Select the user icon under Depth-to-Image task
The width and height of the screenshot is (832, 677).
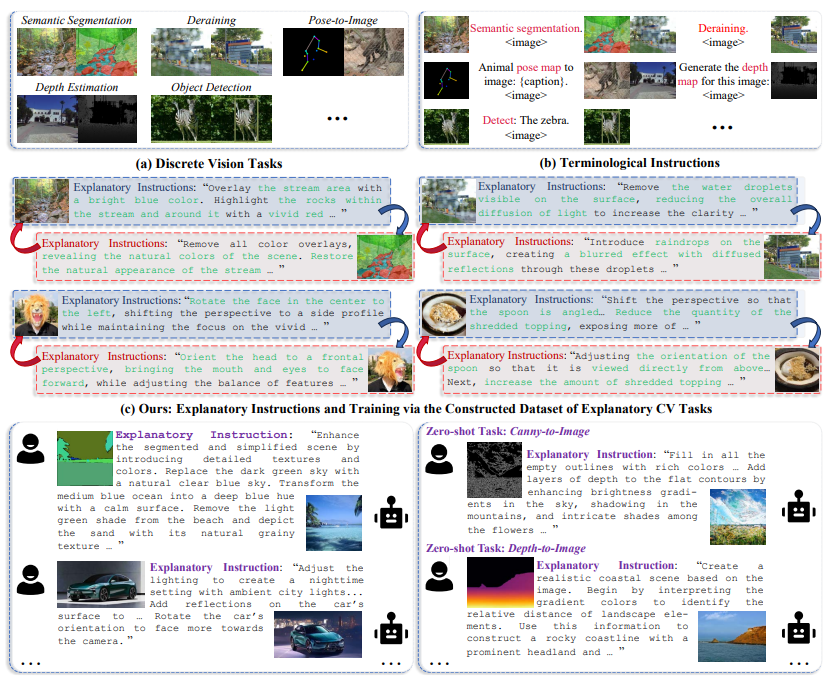[439, 576]
